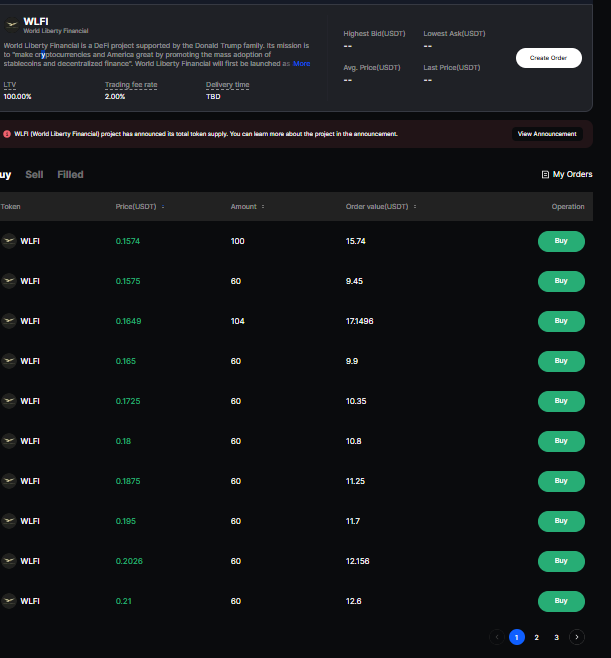Viewport: 611px width, 658px height.
Task: Click the Create Order button
Action: [548, 58]
